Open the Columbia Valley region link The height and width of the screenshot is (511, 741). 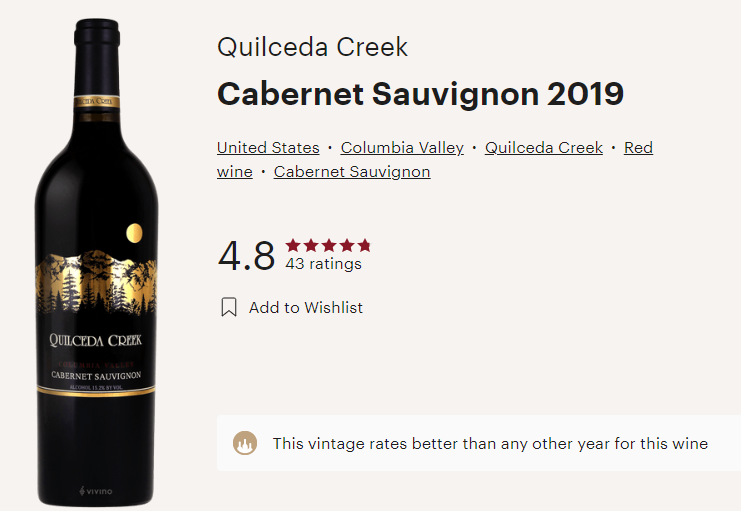click(x=402, y=147)
